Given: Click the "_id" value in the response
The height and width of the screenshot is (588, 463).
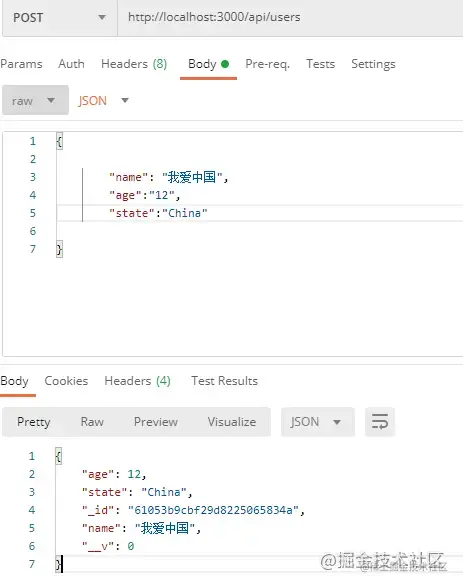Looking at the screenshot, I should click(x=213, y=510).
